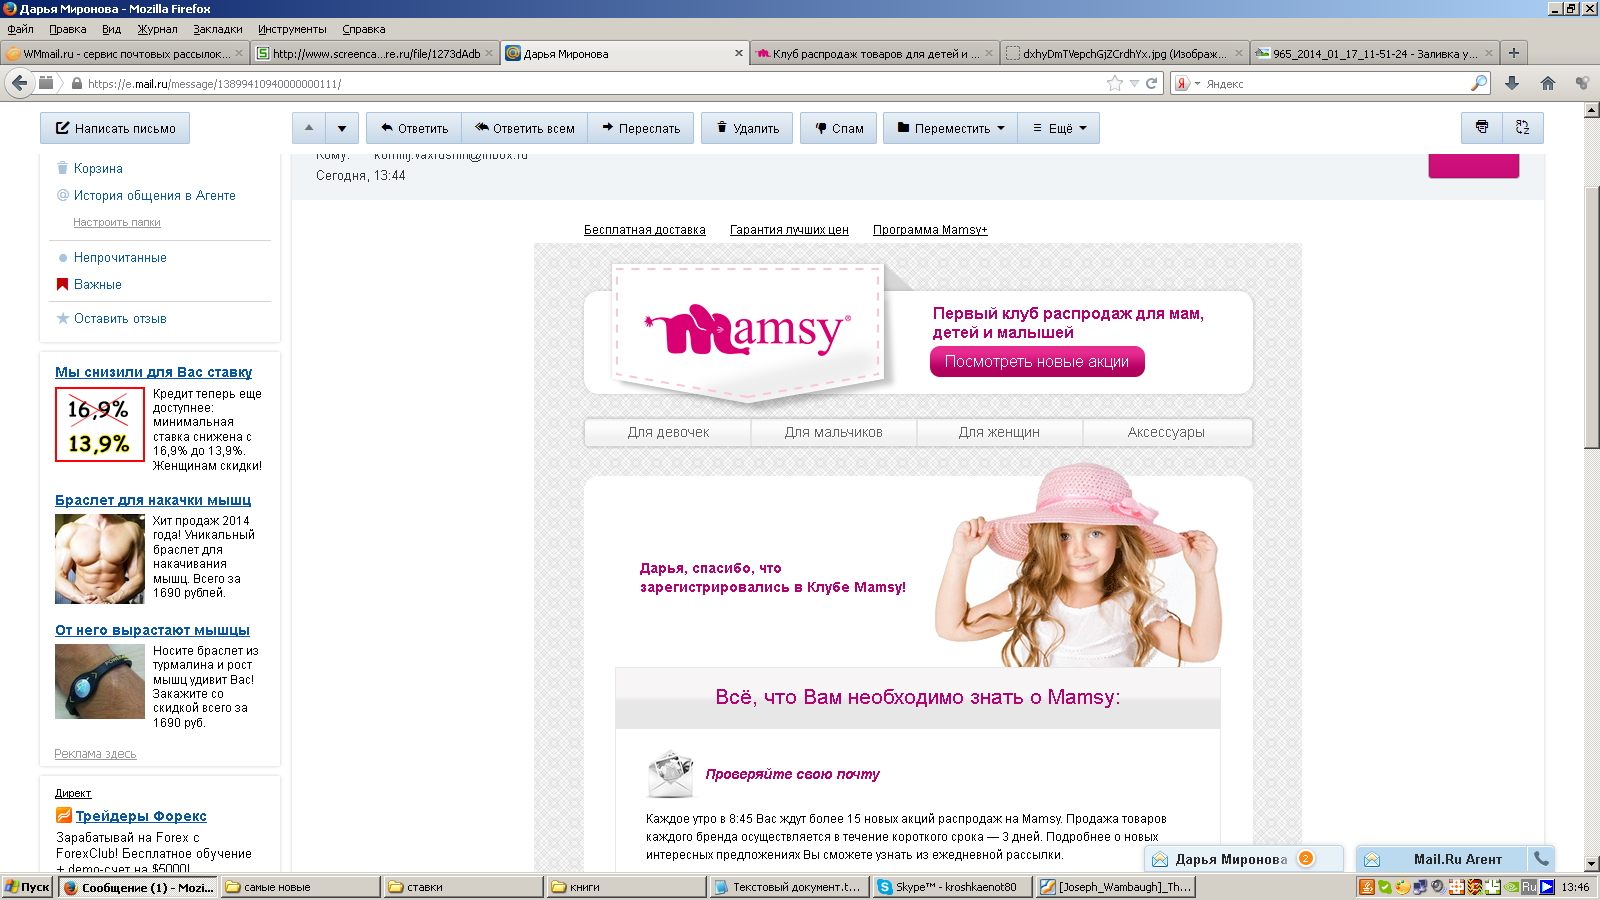Open the Справка menu
1600x900 pixels.
tap(364, 29)
